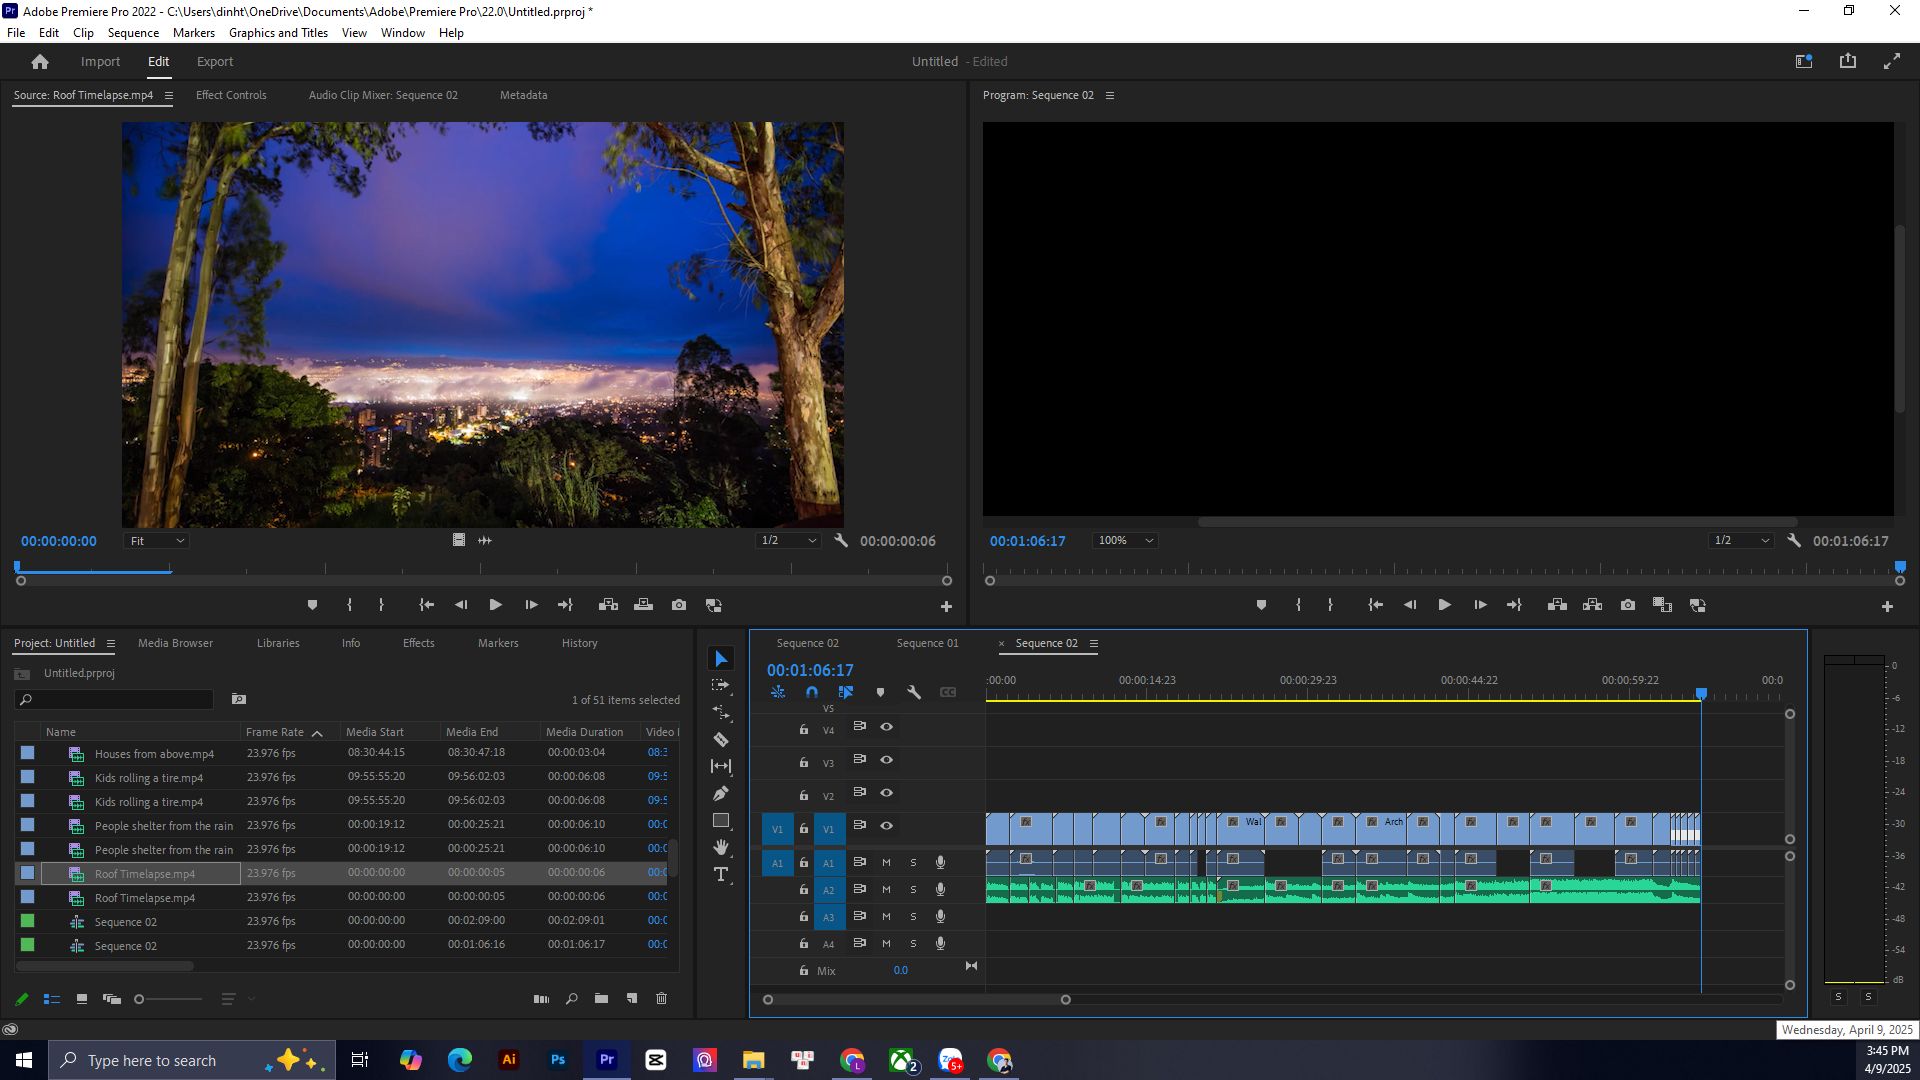Mute audio track A1
Image resolution: width=1920 pixels, height=1080 pixels.
click(886, 862)
